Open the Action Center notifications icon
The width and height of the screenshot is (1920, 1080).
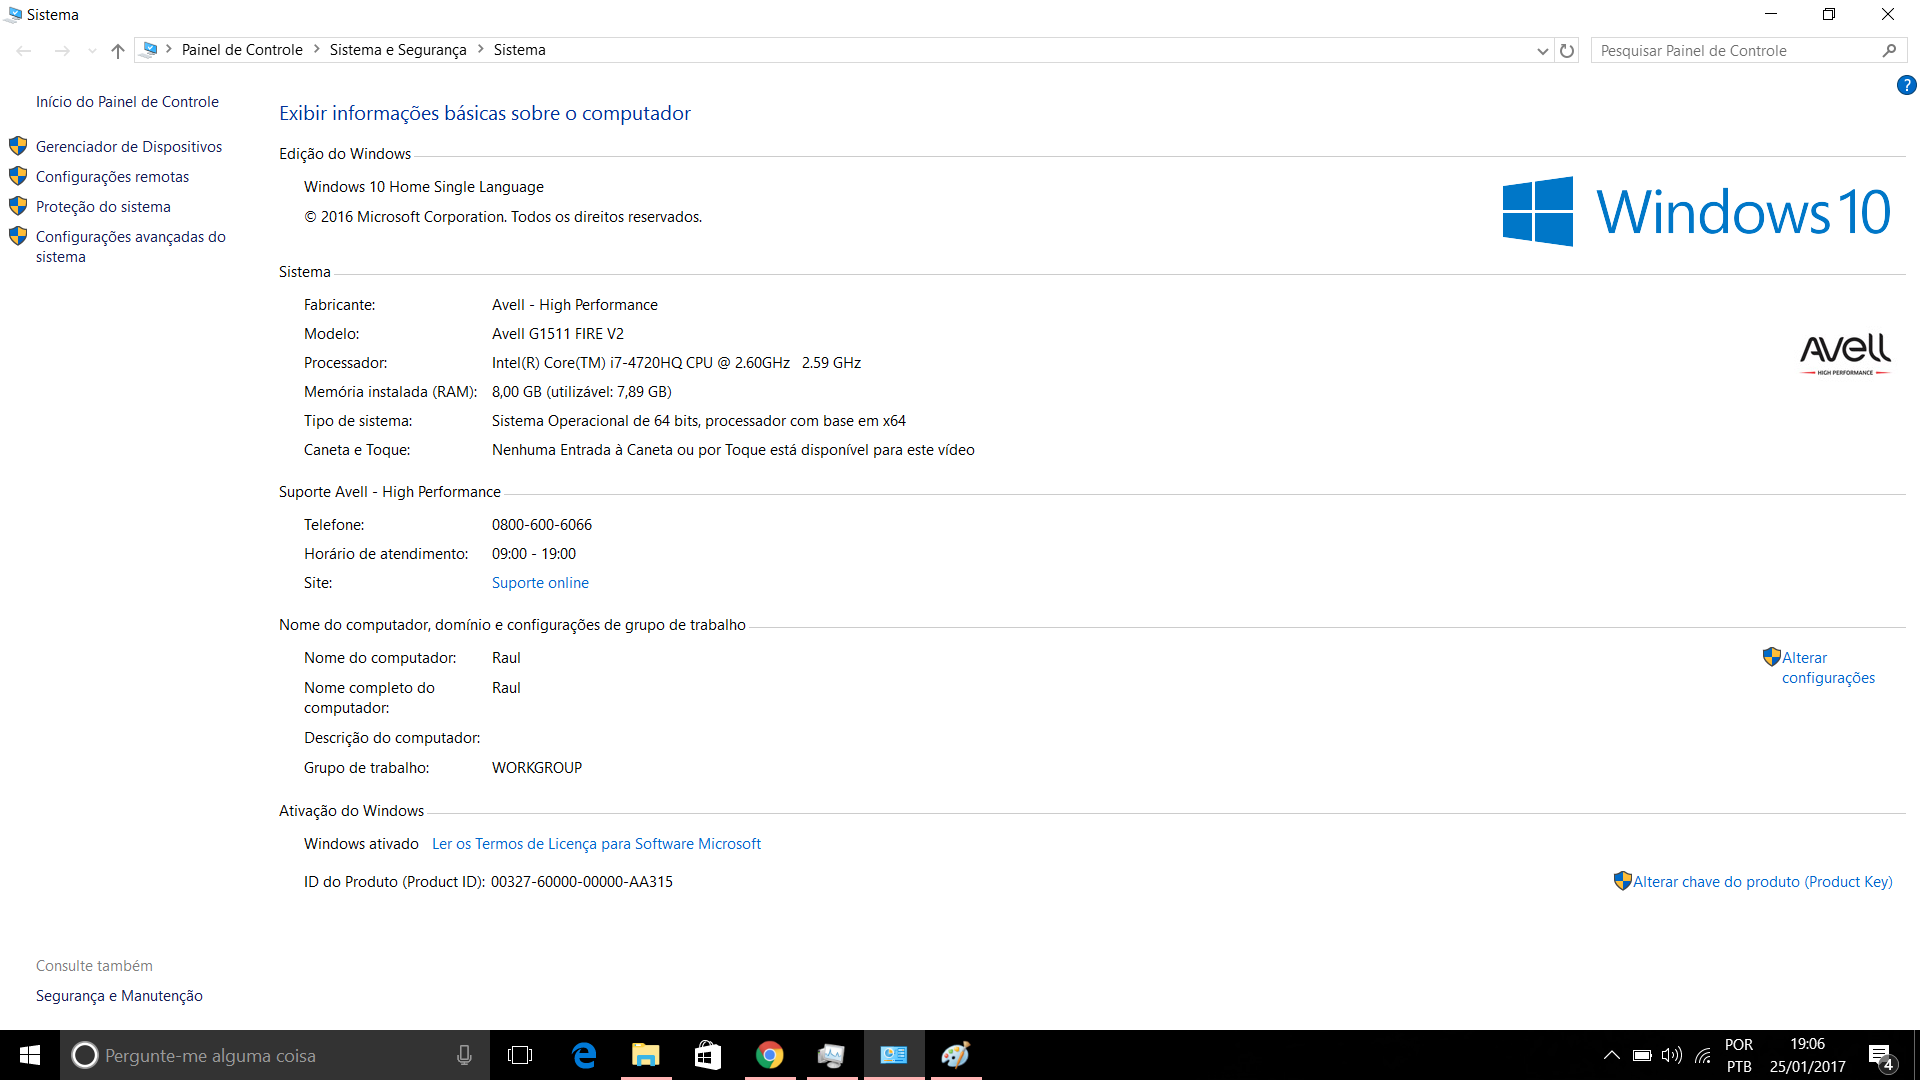click(x=1881, y=1056)
